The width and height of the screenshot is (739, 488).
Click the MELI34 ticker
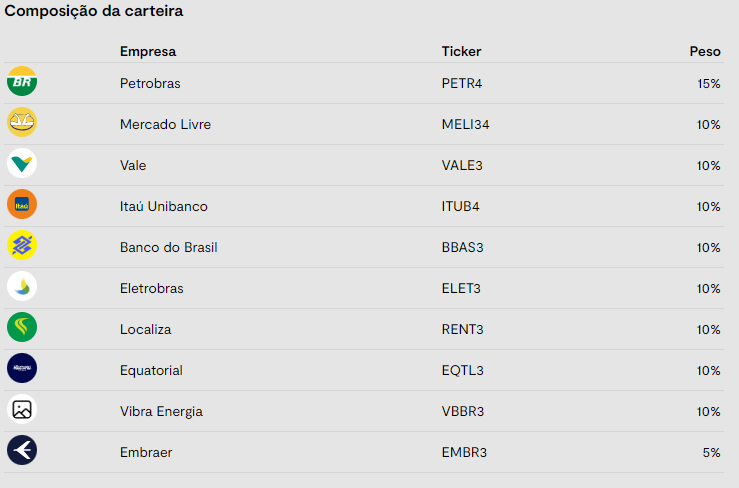[x=466, y=124]
